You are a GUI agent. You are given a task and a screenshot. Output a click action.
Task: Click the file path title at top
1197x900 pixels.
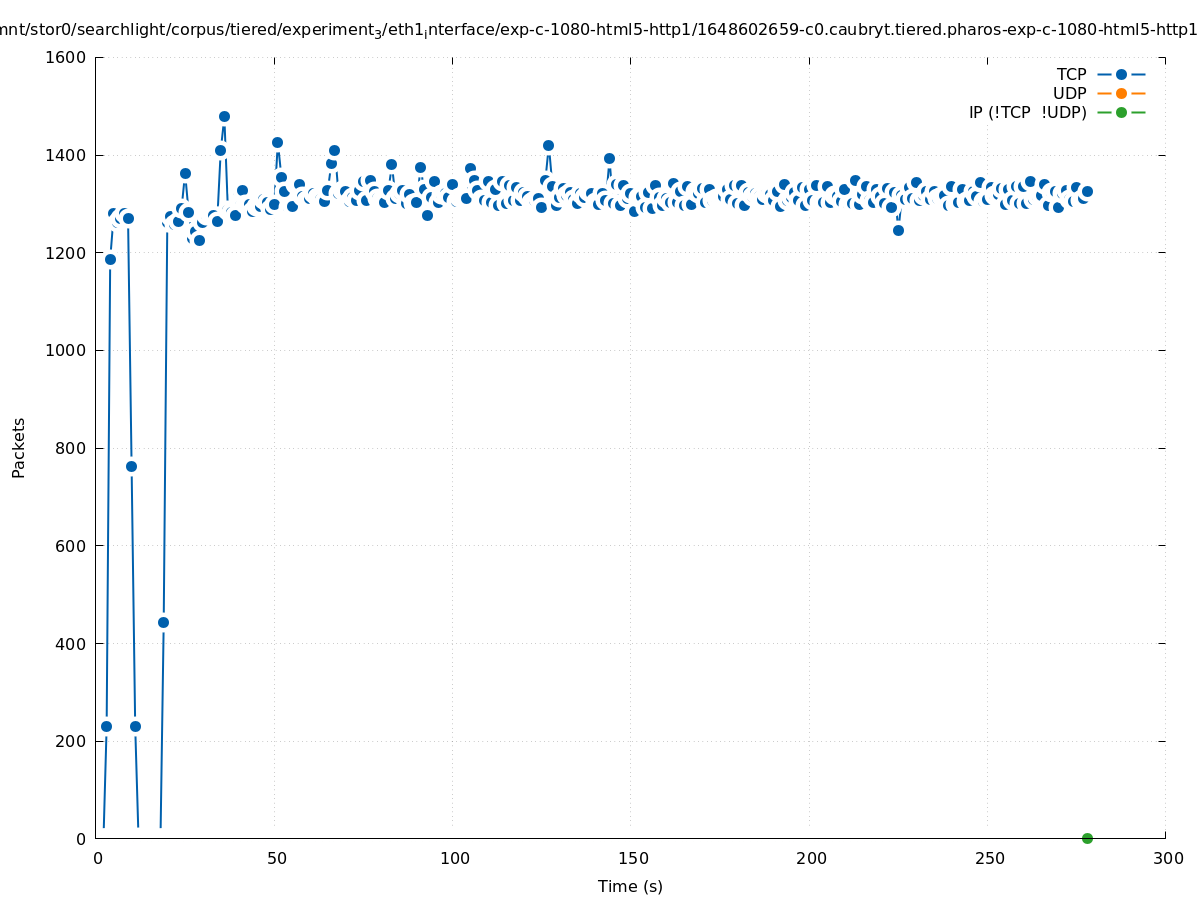pyautogui.click(x=598, y=29)
